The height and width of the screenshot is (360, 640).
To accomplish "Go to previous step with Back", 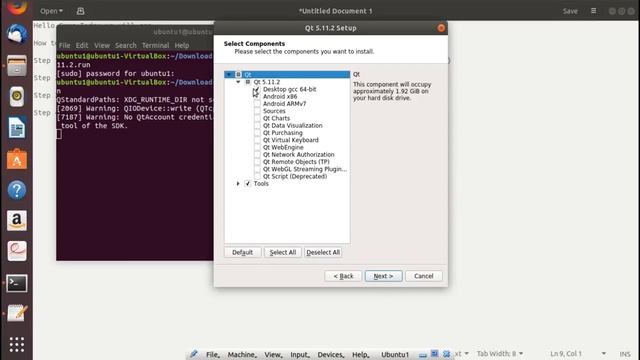I will 343,276.
